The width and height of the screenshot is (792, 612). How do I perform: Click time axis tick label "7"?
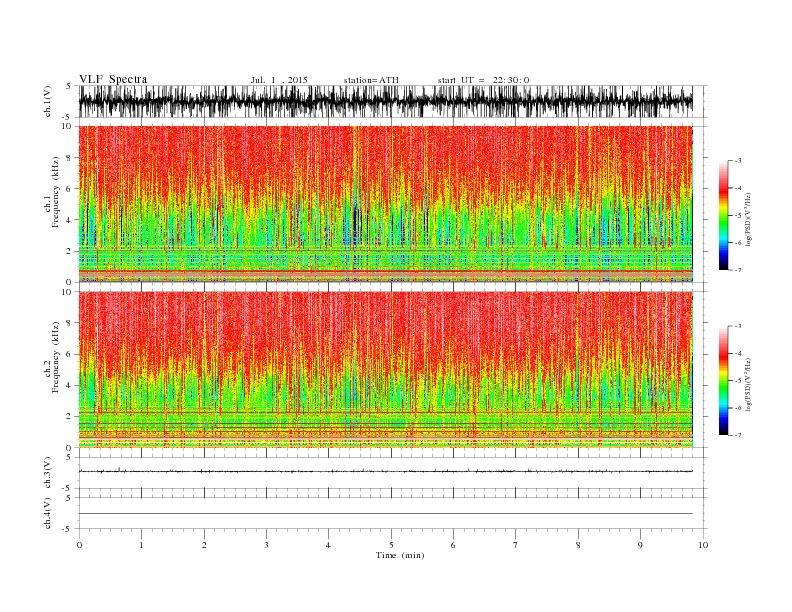coord(516,545)
